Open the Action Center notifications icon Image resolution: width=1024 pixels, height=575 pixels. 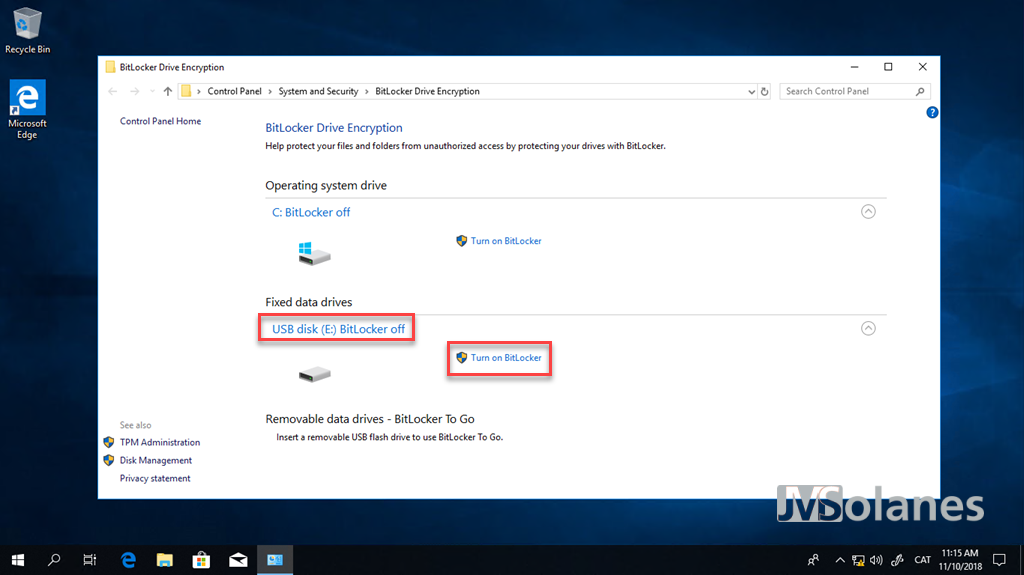click(x=999, y=560)
